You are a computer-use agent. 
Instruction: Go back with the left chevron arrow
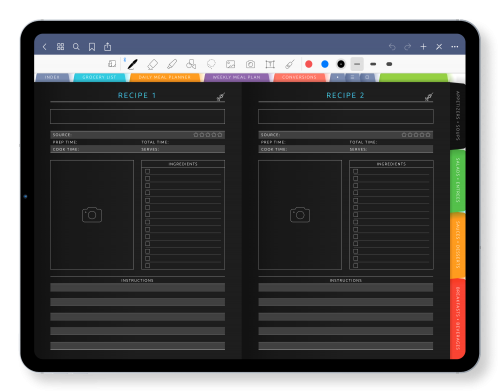[45, 47]
